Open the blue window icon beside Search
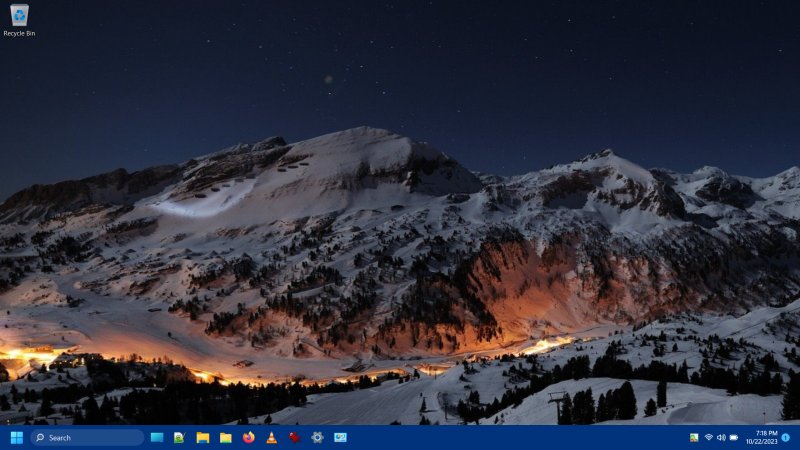The width and height of the screenshot is (800, 450). 157,437
